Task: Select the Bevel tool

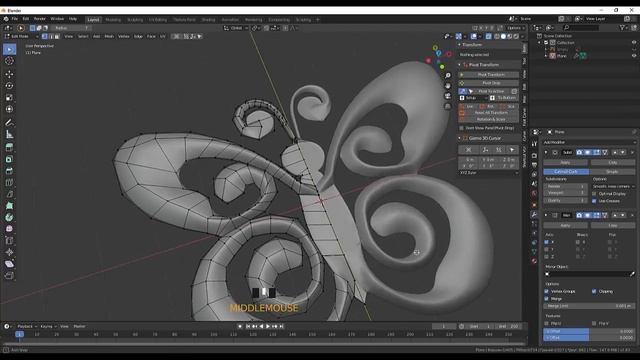Action: 9,171
